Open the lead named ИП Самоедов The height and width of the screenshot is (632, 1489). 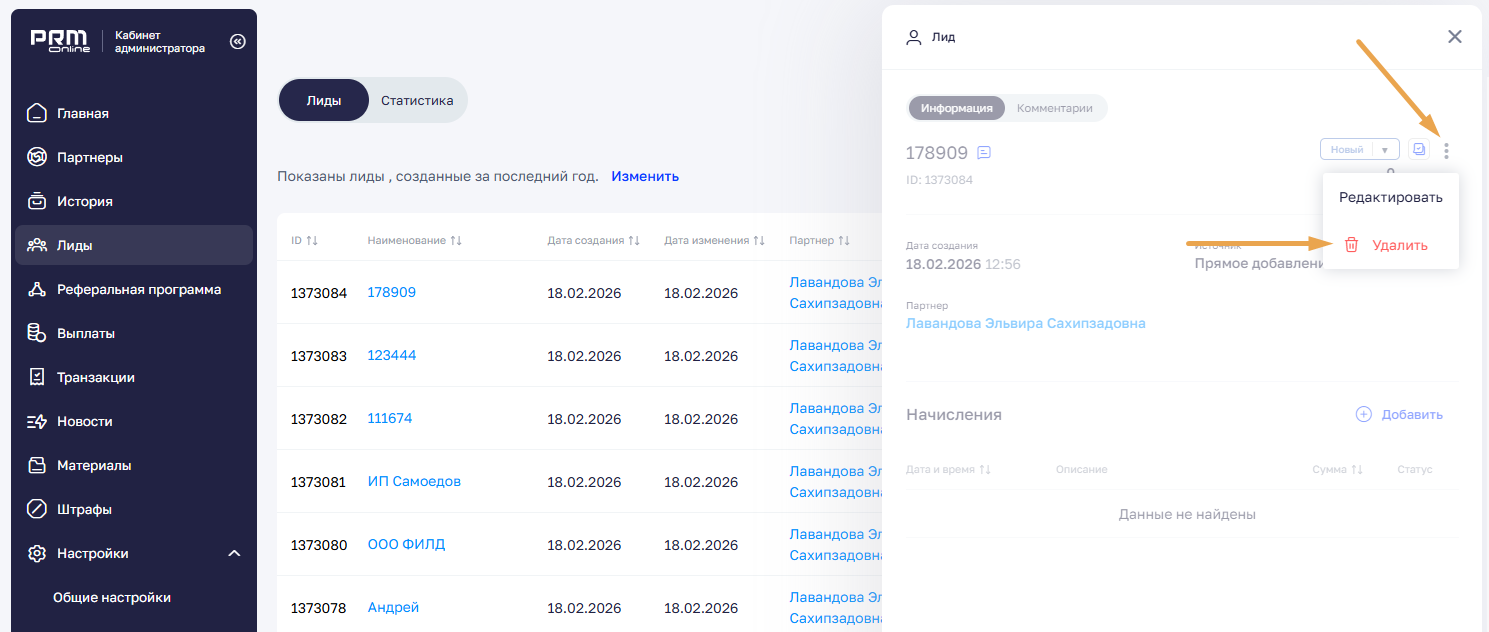point(414,481)
